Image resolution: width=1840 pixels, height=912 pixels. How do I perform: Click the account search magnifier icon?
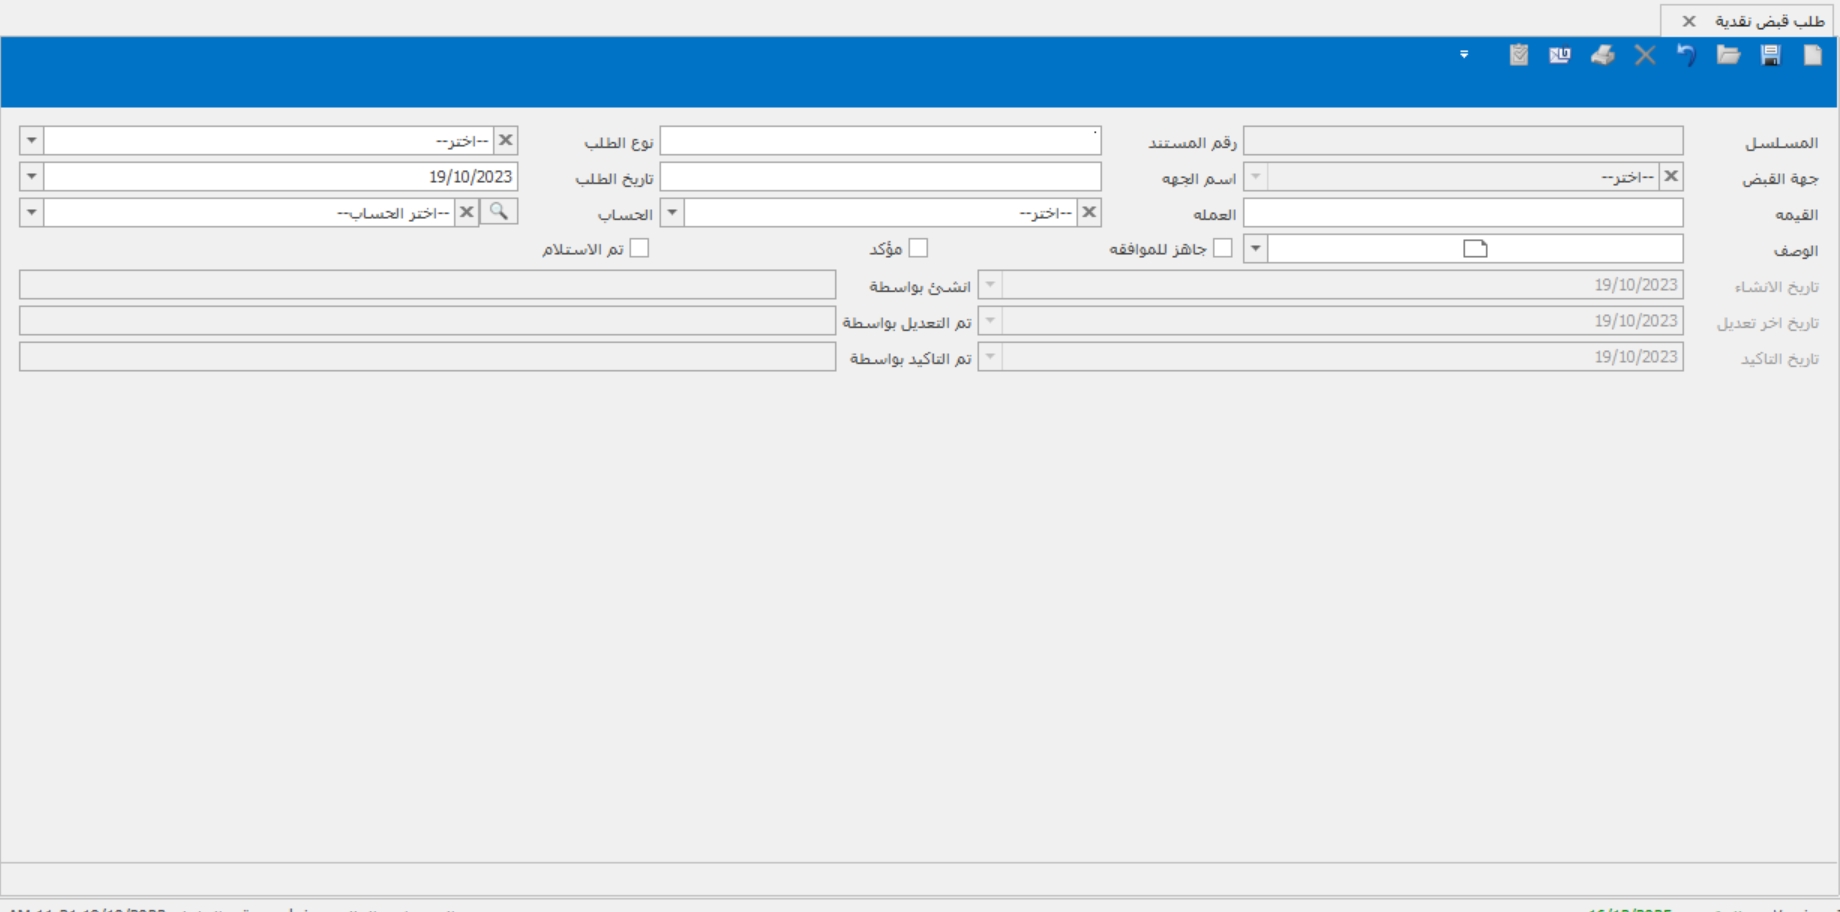coord(498,212)
